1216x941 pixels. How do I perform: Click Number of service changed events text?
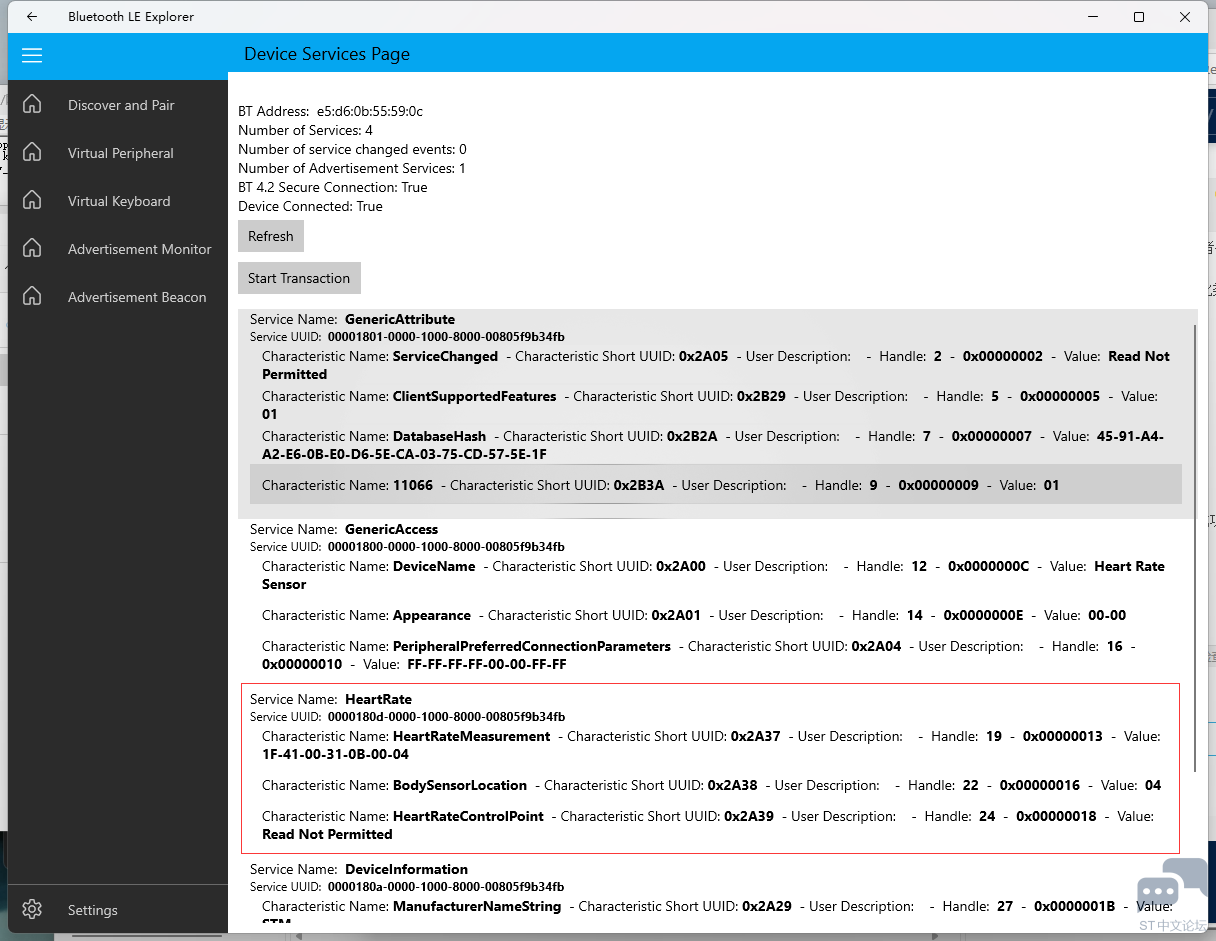[352, 149]
